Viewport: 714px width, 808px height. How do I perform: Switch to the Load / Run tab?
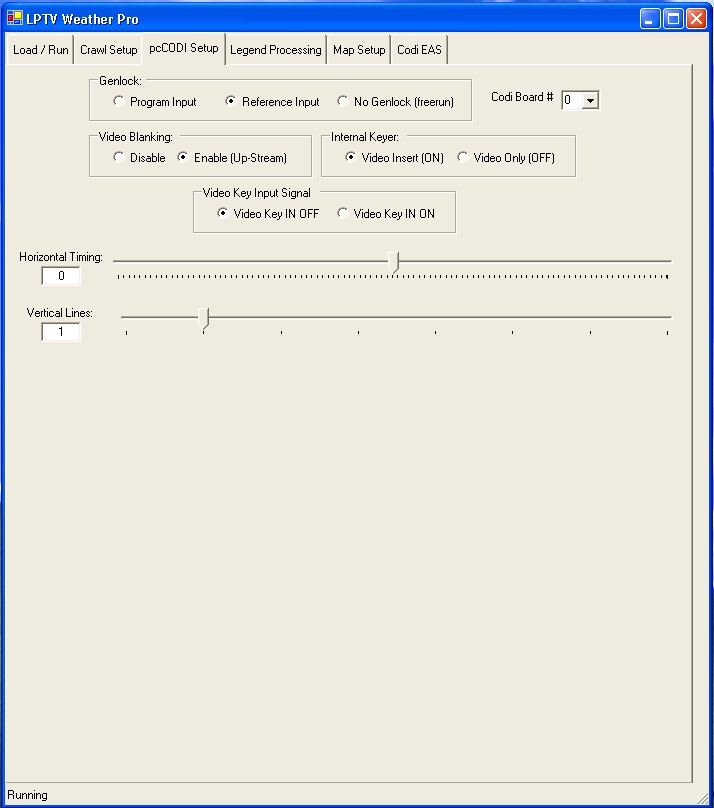point(41,50)
